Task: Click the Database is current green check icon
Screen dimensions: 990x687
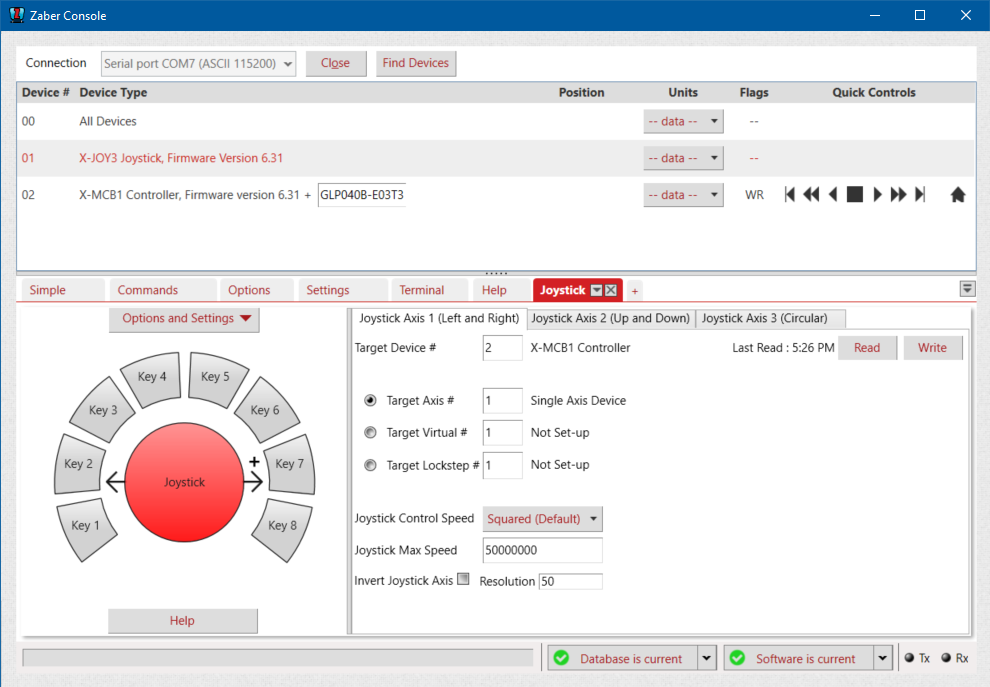Action: [561, 658]
